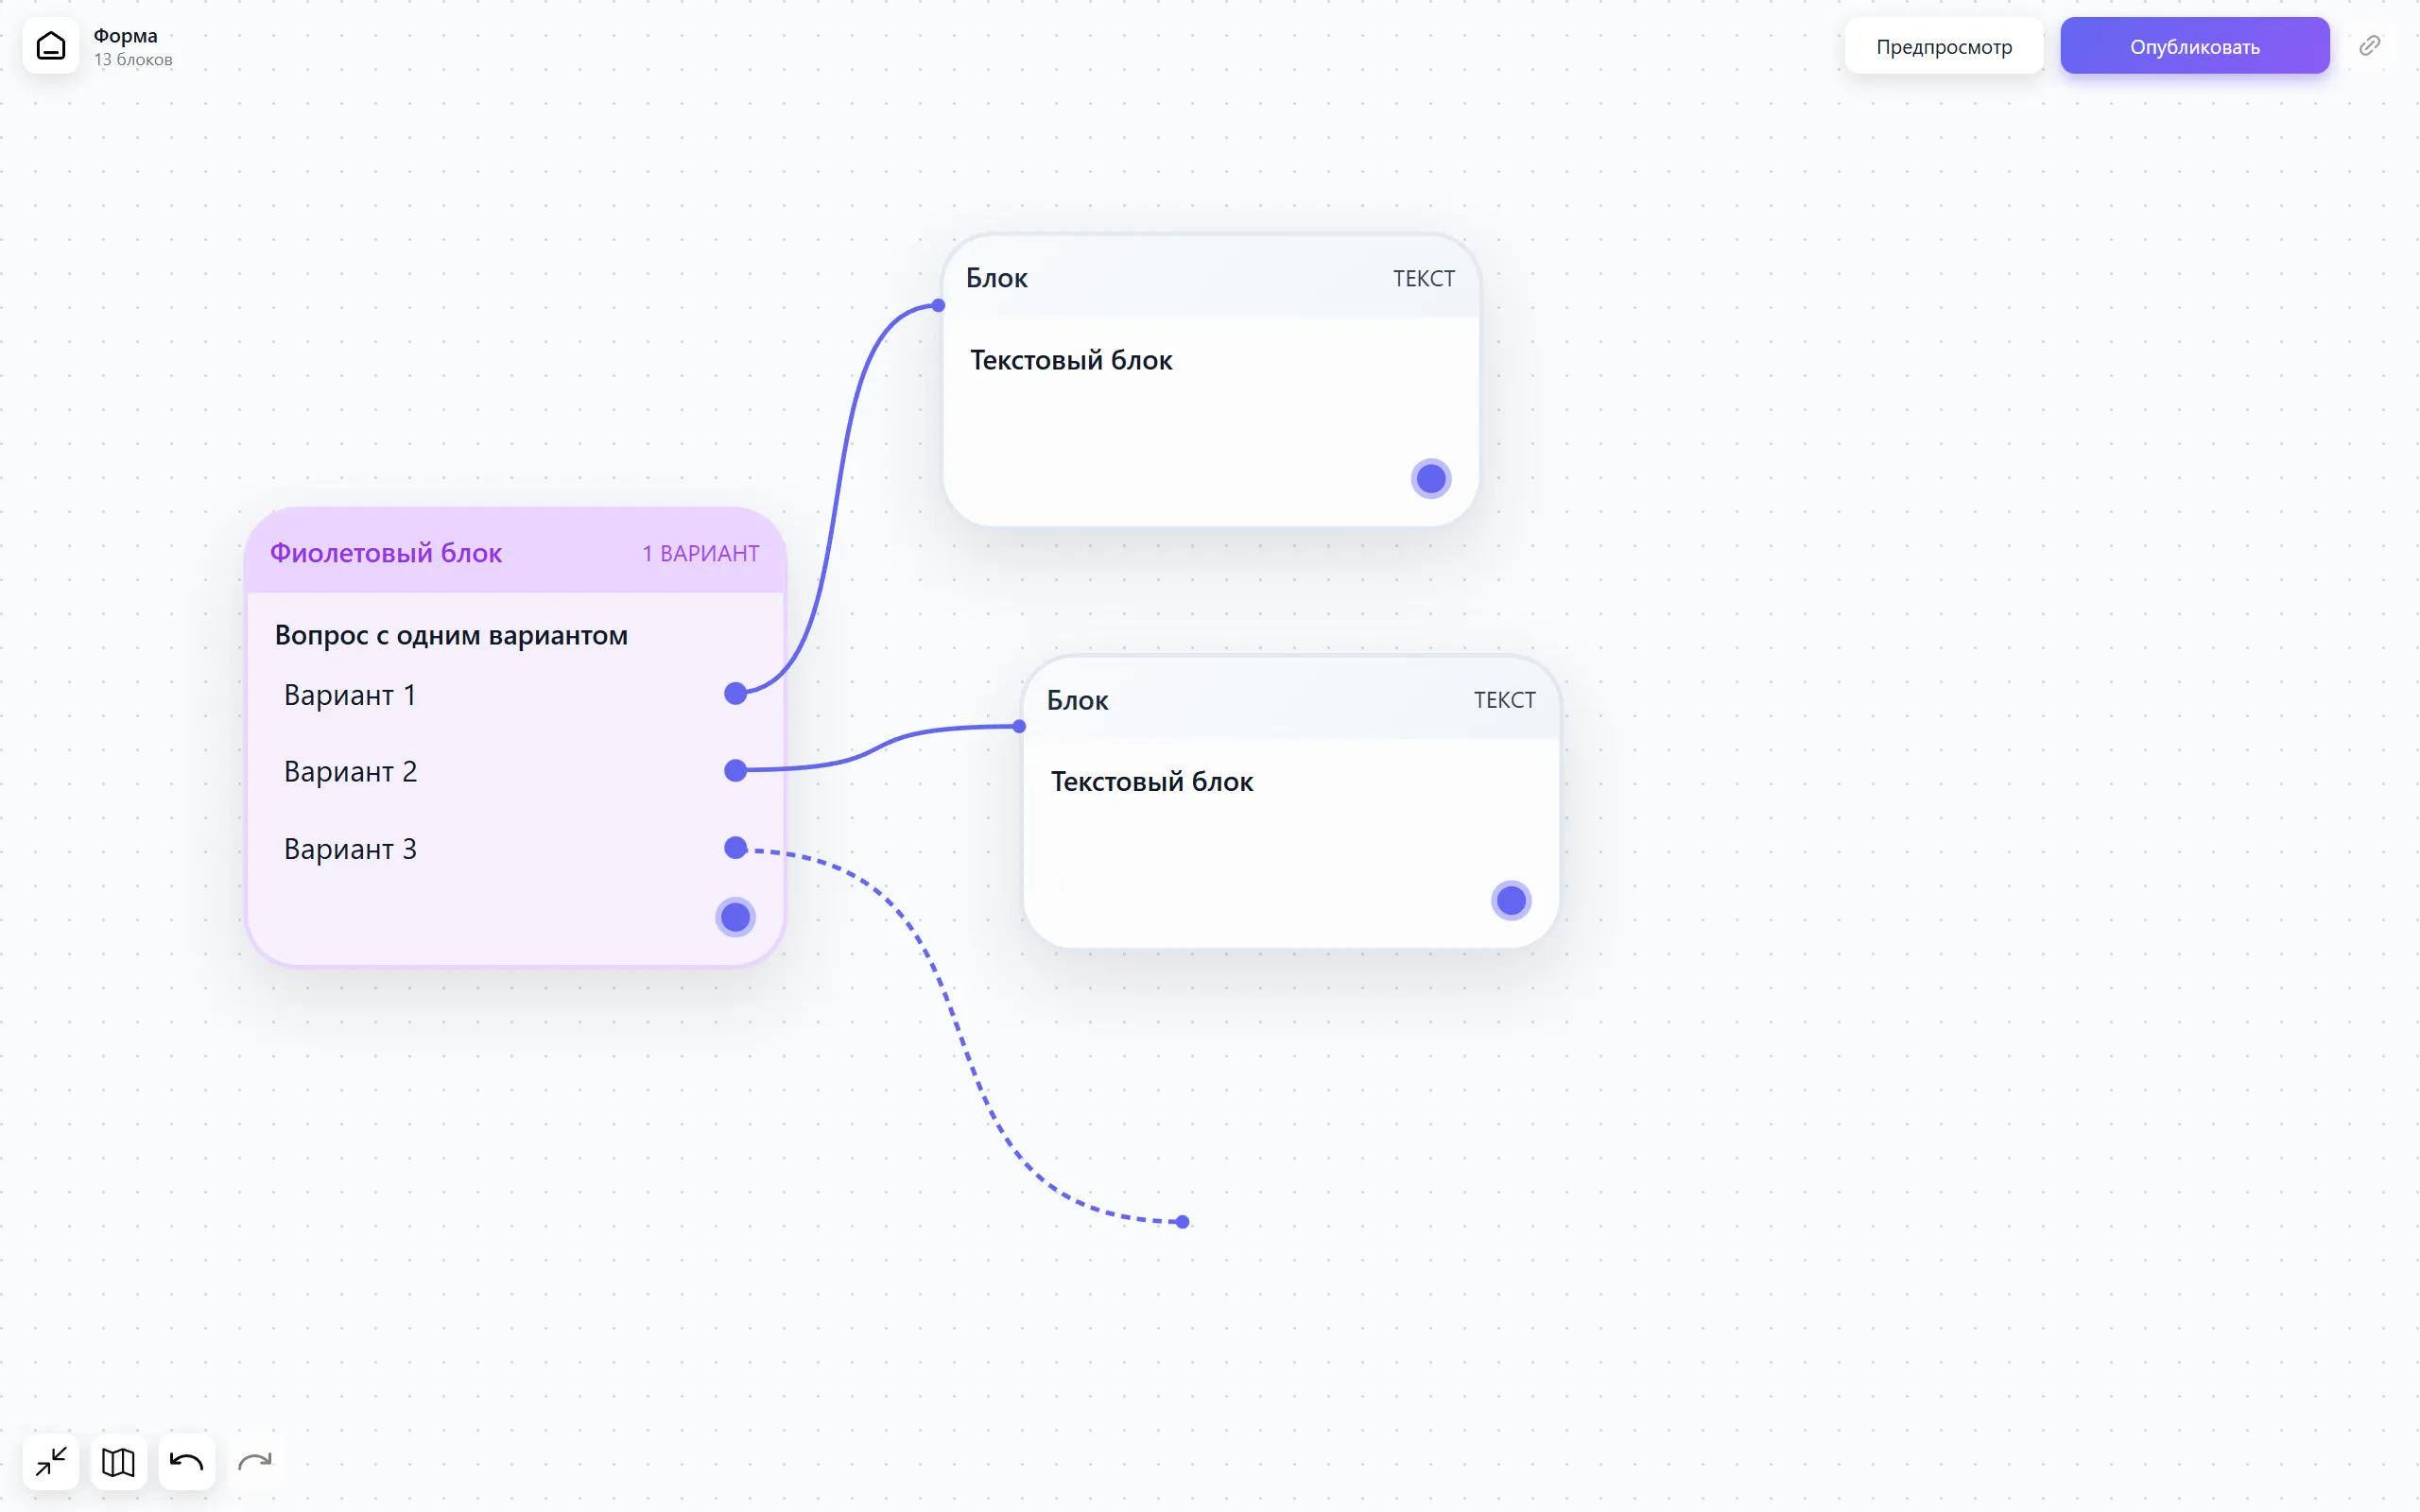This screenshot has height=1512, width=2420.
Task: Copy form link via chain icon
Action: [2369, 46]
